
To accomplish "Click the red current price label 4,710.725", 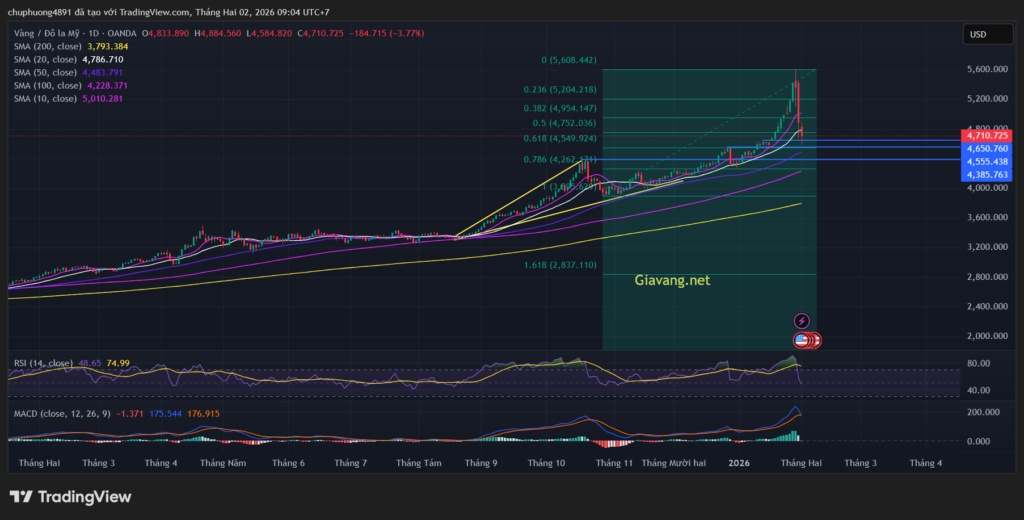I will (987, 135).
